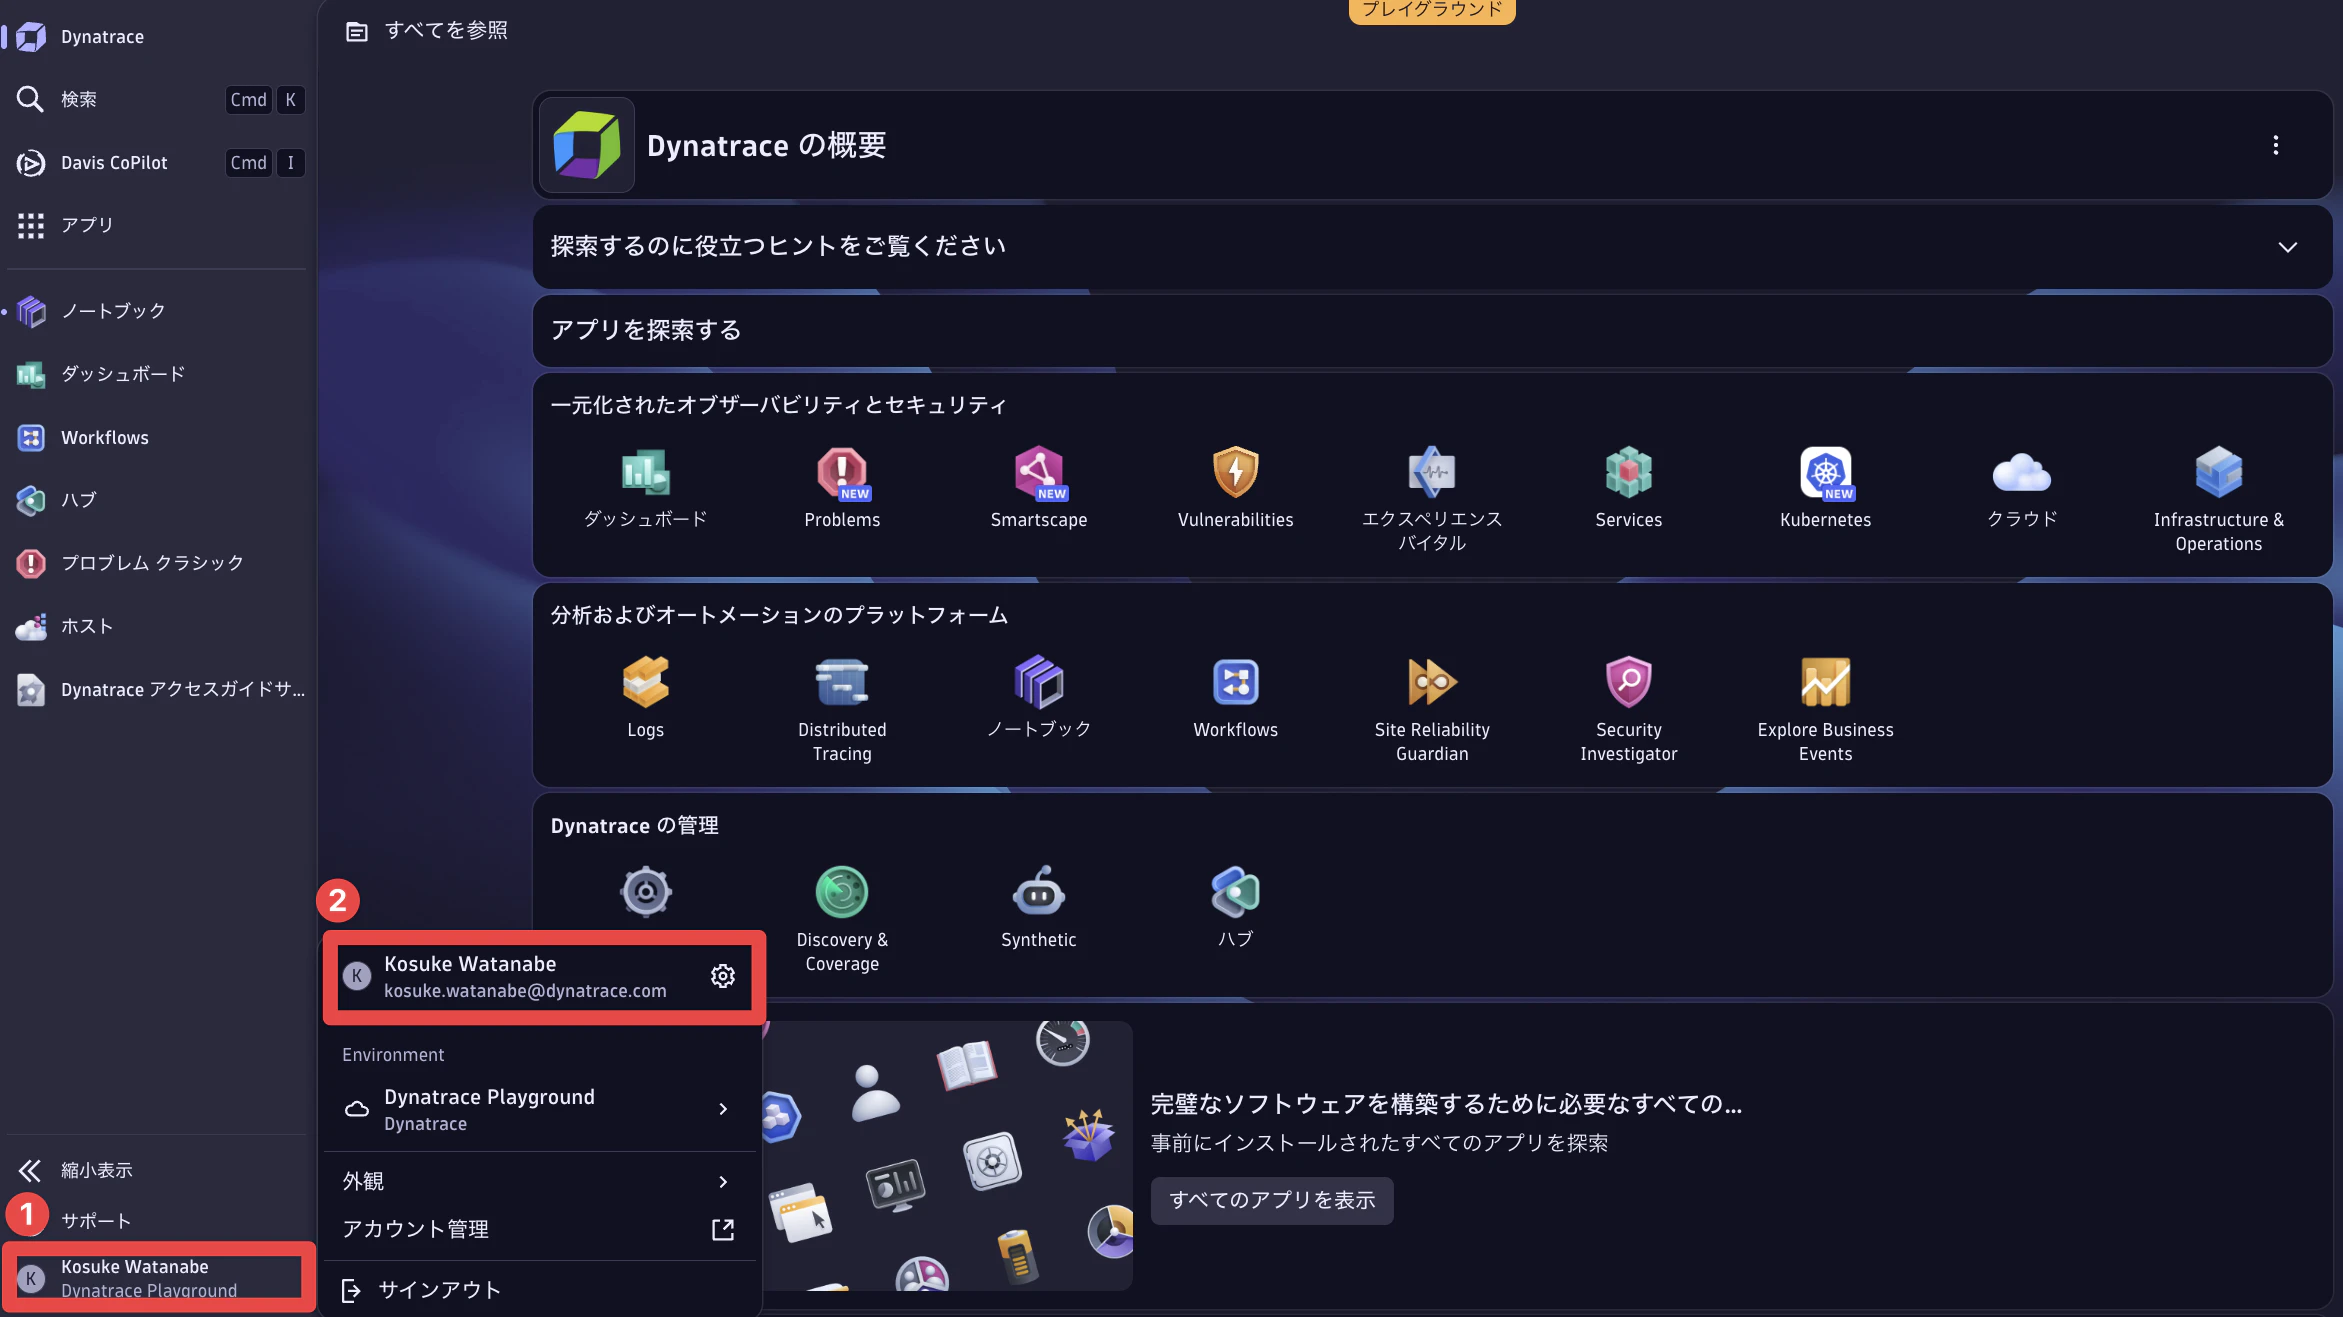Open the Distributed Tracing app icon

pos(842,682)
